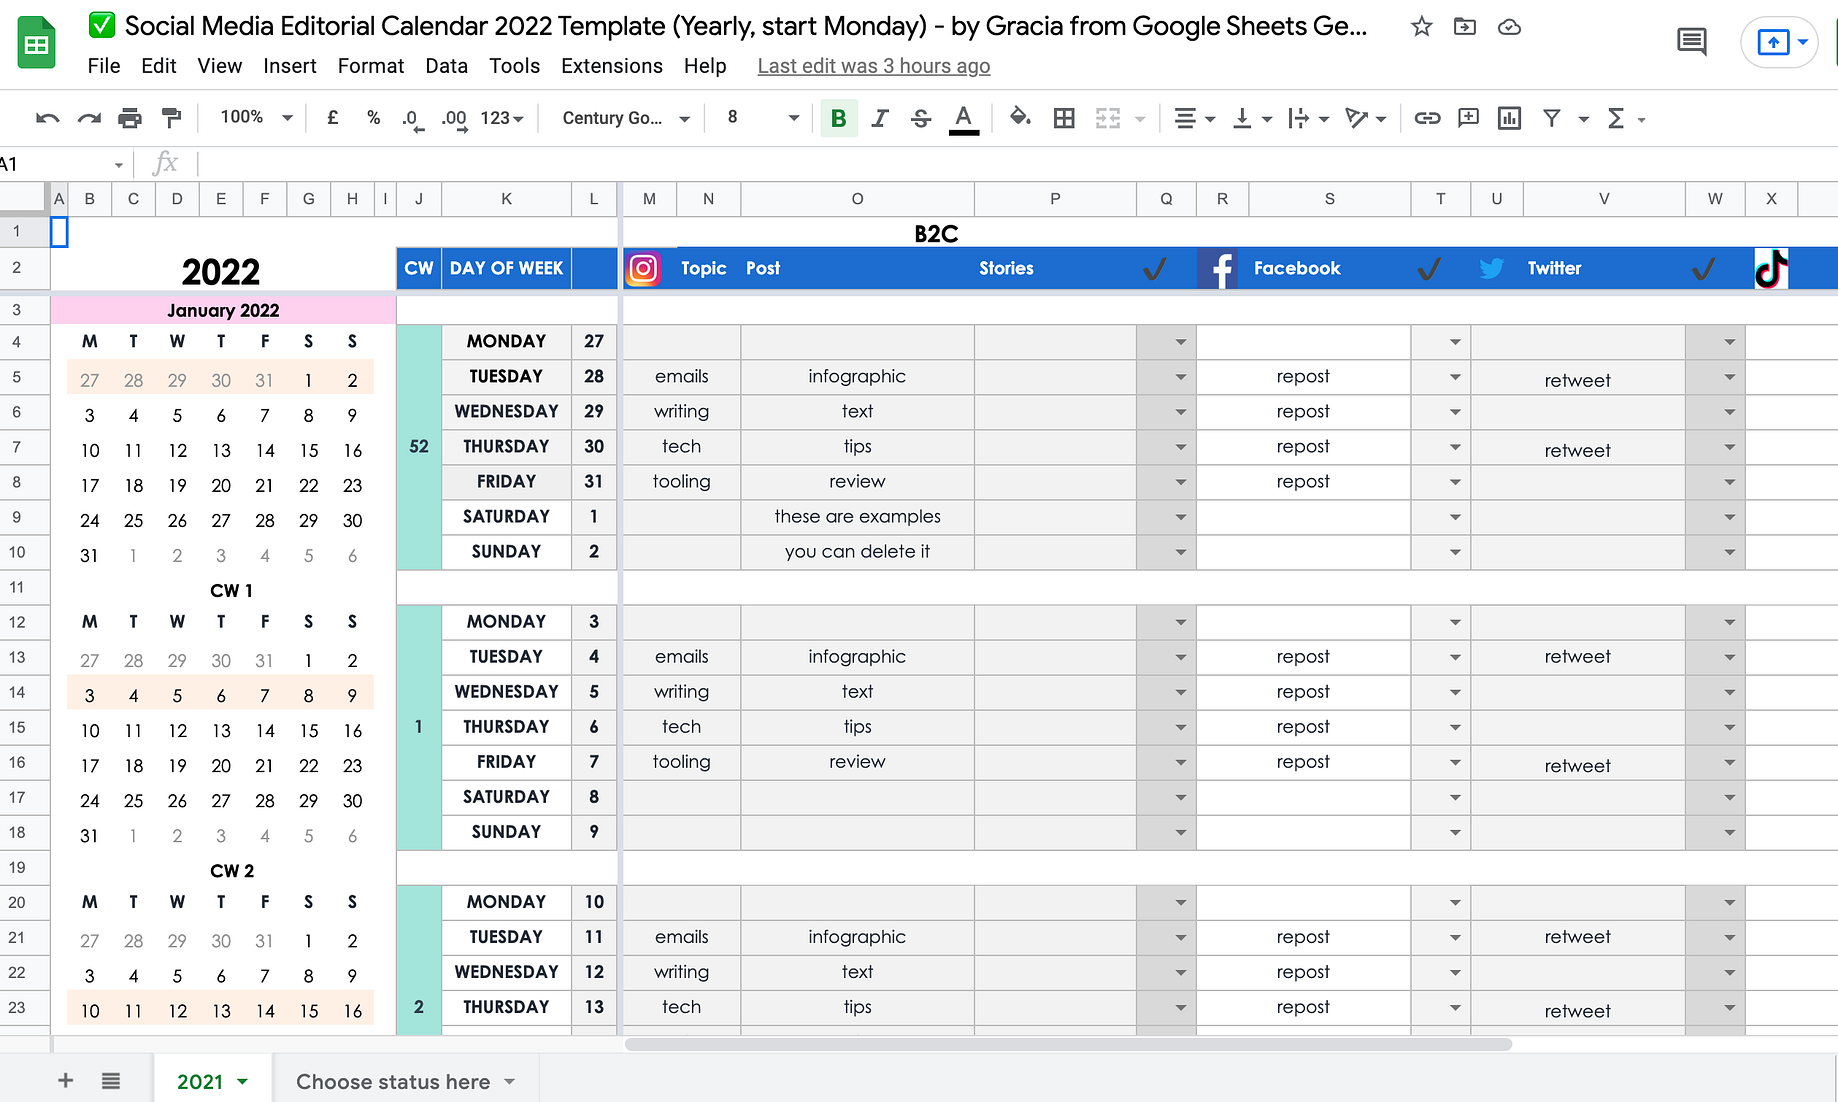Open the Extensions menu

pyautogui.click(x=611, y=66)
